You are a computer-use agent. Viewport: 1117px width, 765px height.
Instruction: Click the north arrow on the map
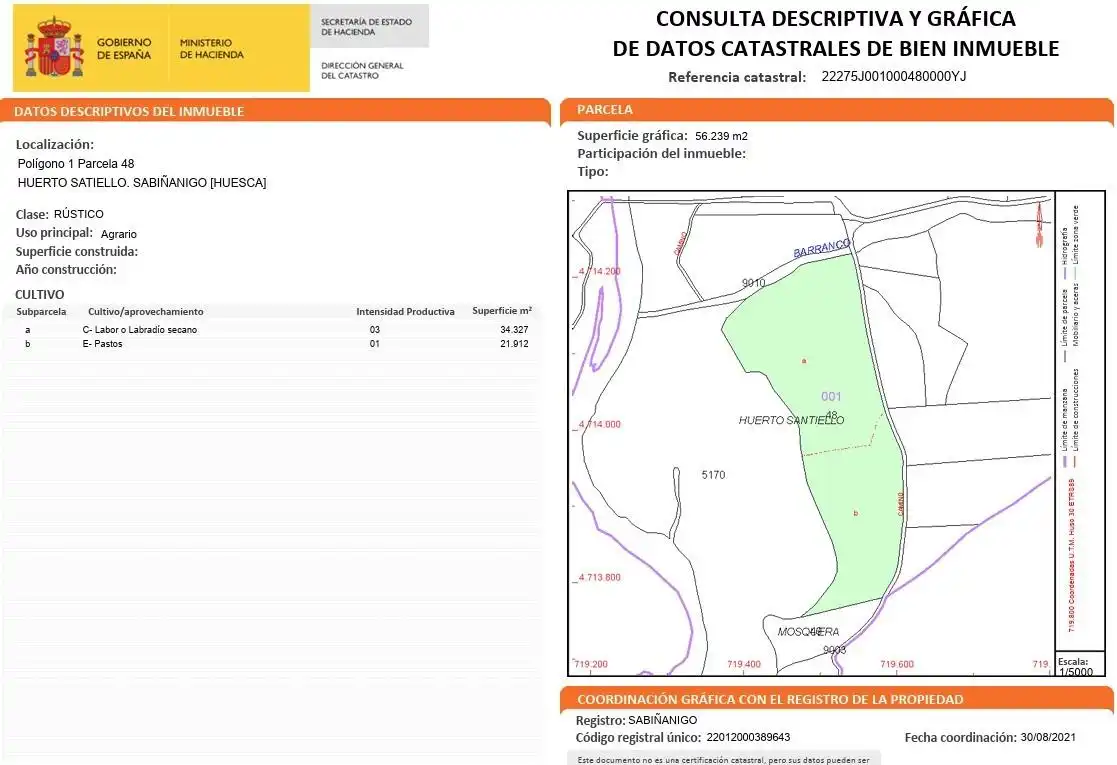pos(1039,224)
